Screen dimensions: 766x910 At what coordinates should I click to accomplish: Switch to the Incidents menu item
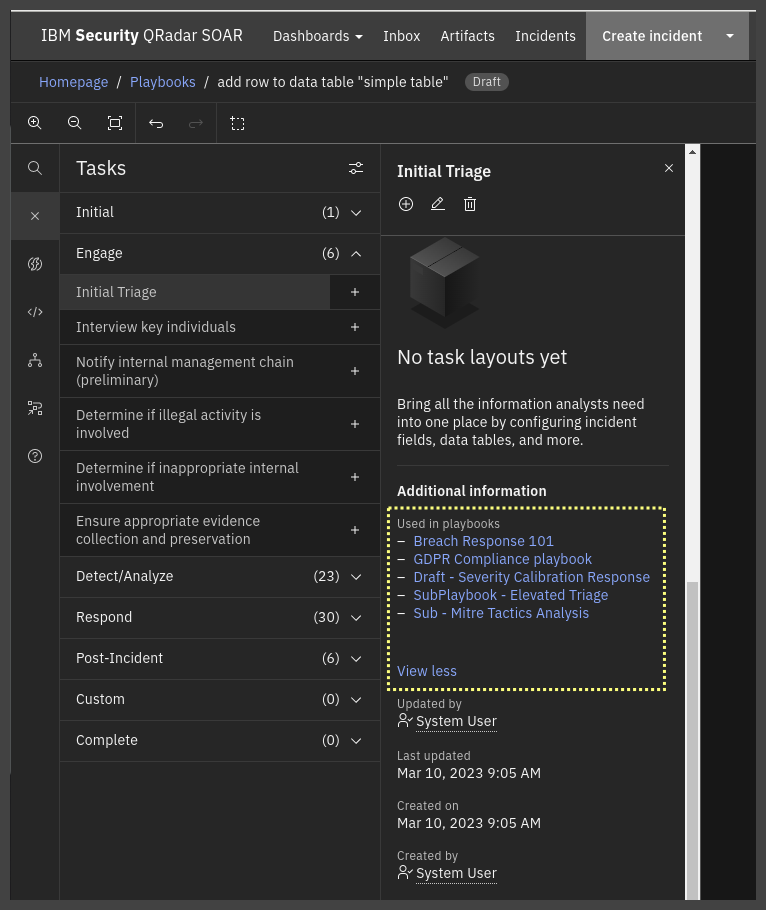pos(545,36)
